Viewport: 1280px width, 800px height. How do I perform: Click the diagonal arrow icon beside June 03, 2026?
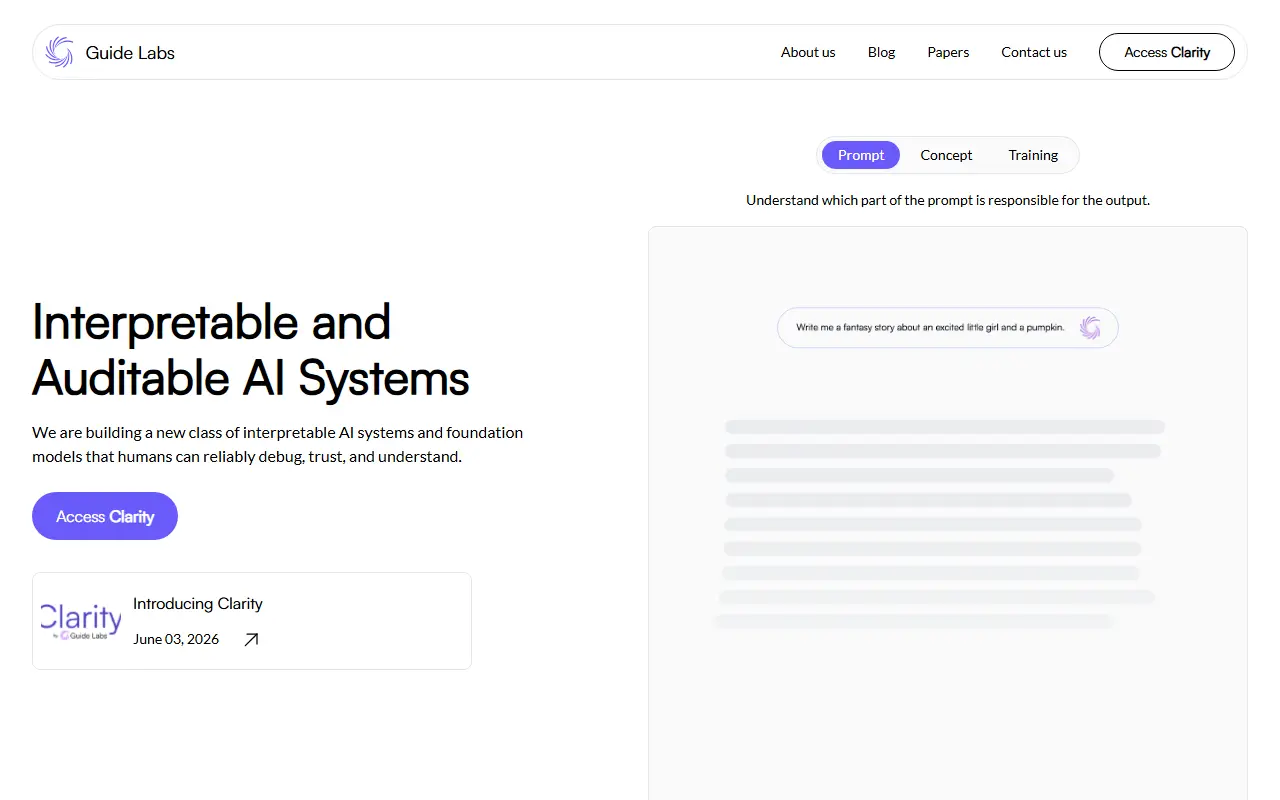pos(251,639)
